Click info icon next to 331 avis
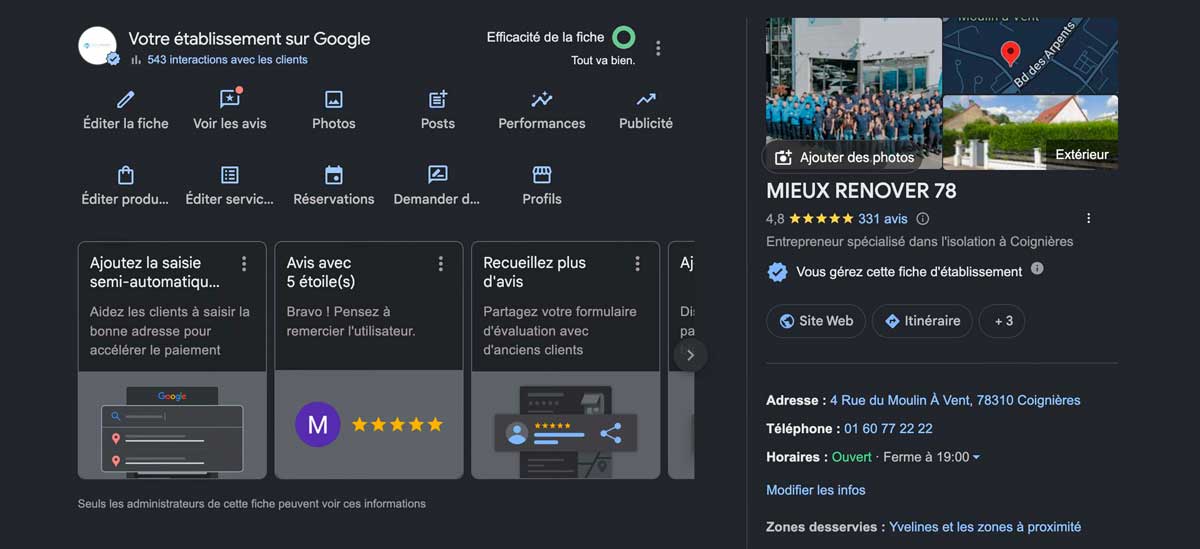Screen dimensions: 1200x549 tap(923, 219)
